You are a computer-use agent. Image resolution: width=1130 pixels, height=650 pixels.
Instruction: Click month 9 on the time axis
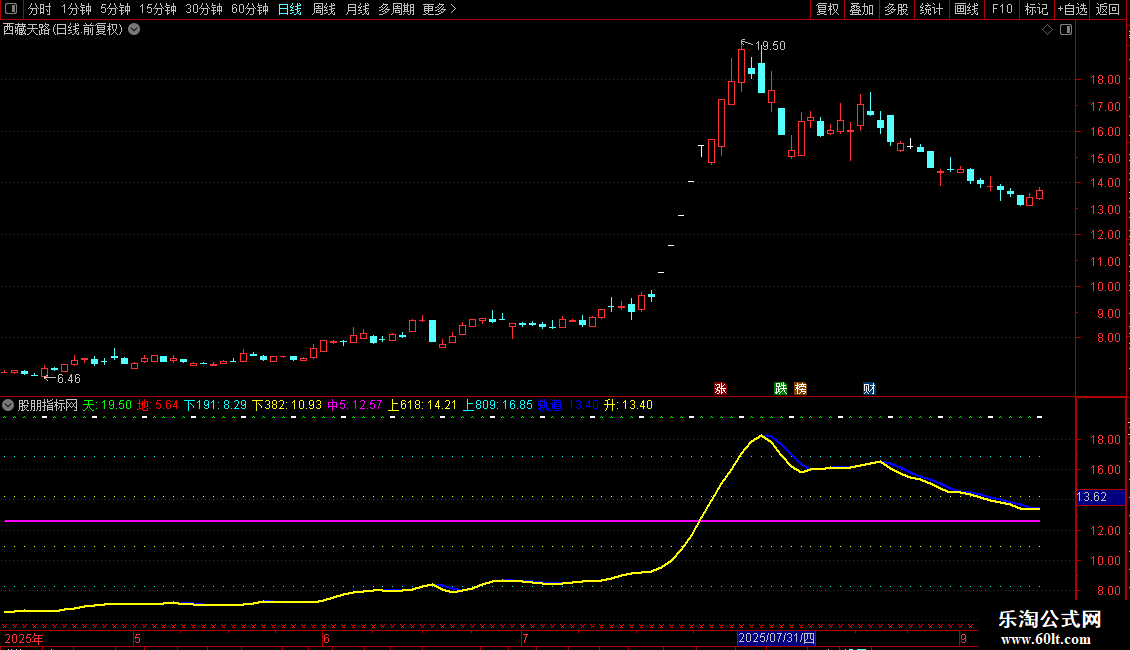(x=963, y=638)
